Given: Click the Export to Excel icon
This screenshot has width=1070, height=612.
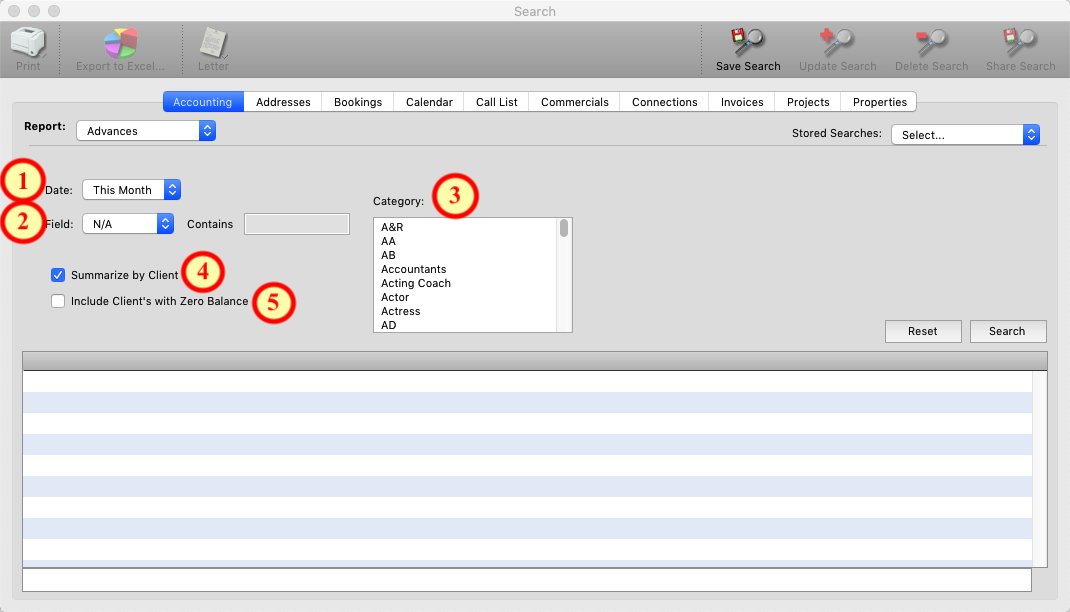Looking at the screenshot, I should click(121, 43).
